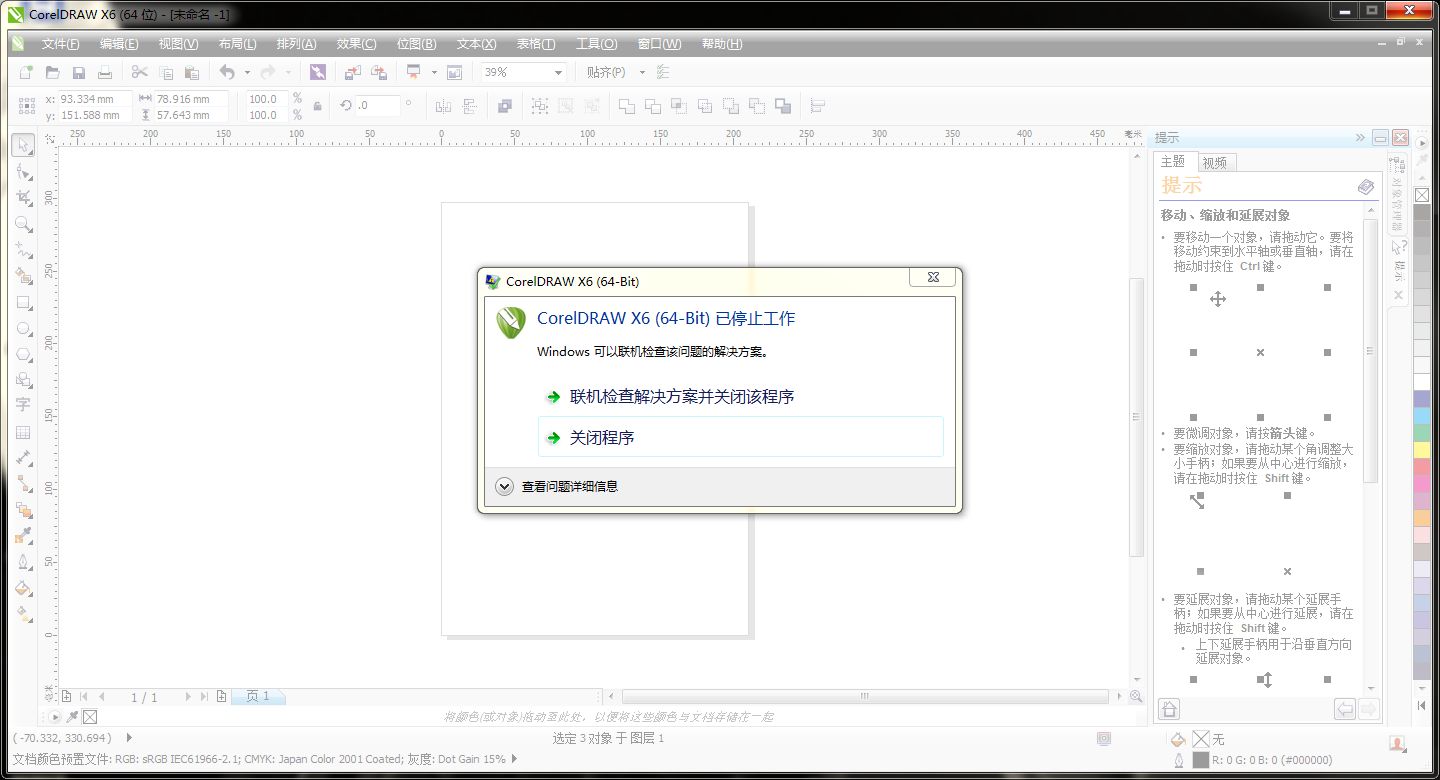Click the hints panel vertical scrollbar
The height and width of the screenshot is (780, 1440).
[x=1371, y=350]
